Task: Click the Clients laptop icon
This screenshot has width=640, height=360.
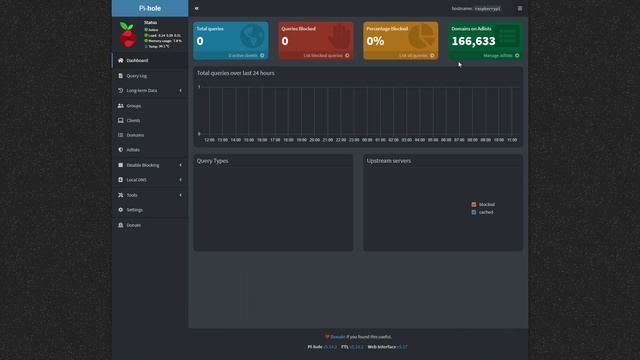Action: tap(120, 120)
